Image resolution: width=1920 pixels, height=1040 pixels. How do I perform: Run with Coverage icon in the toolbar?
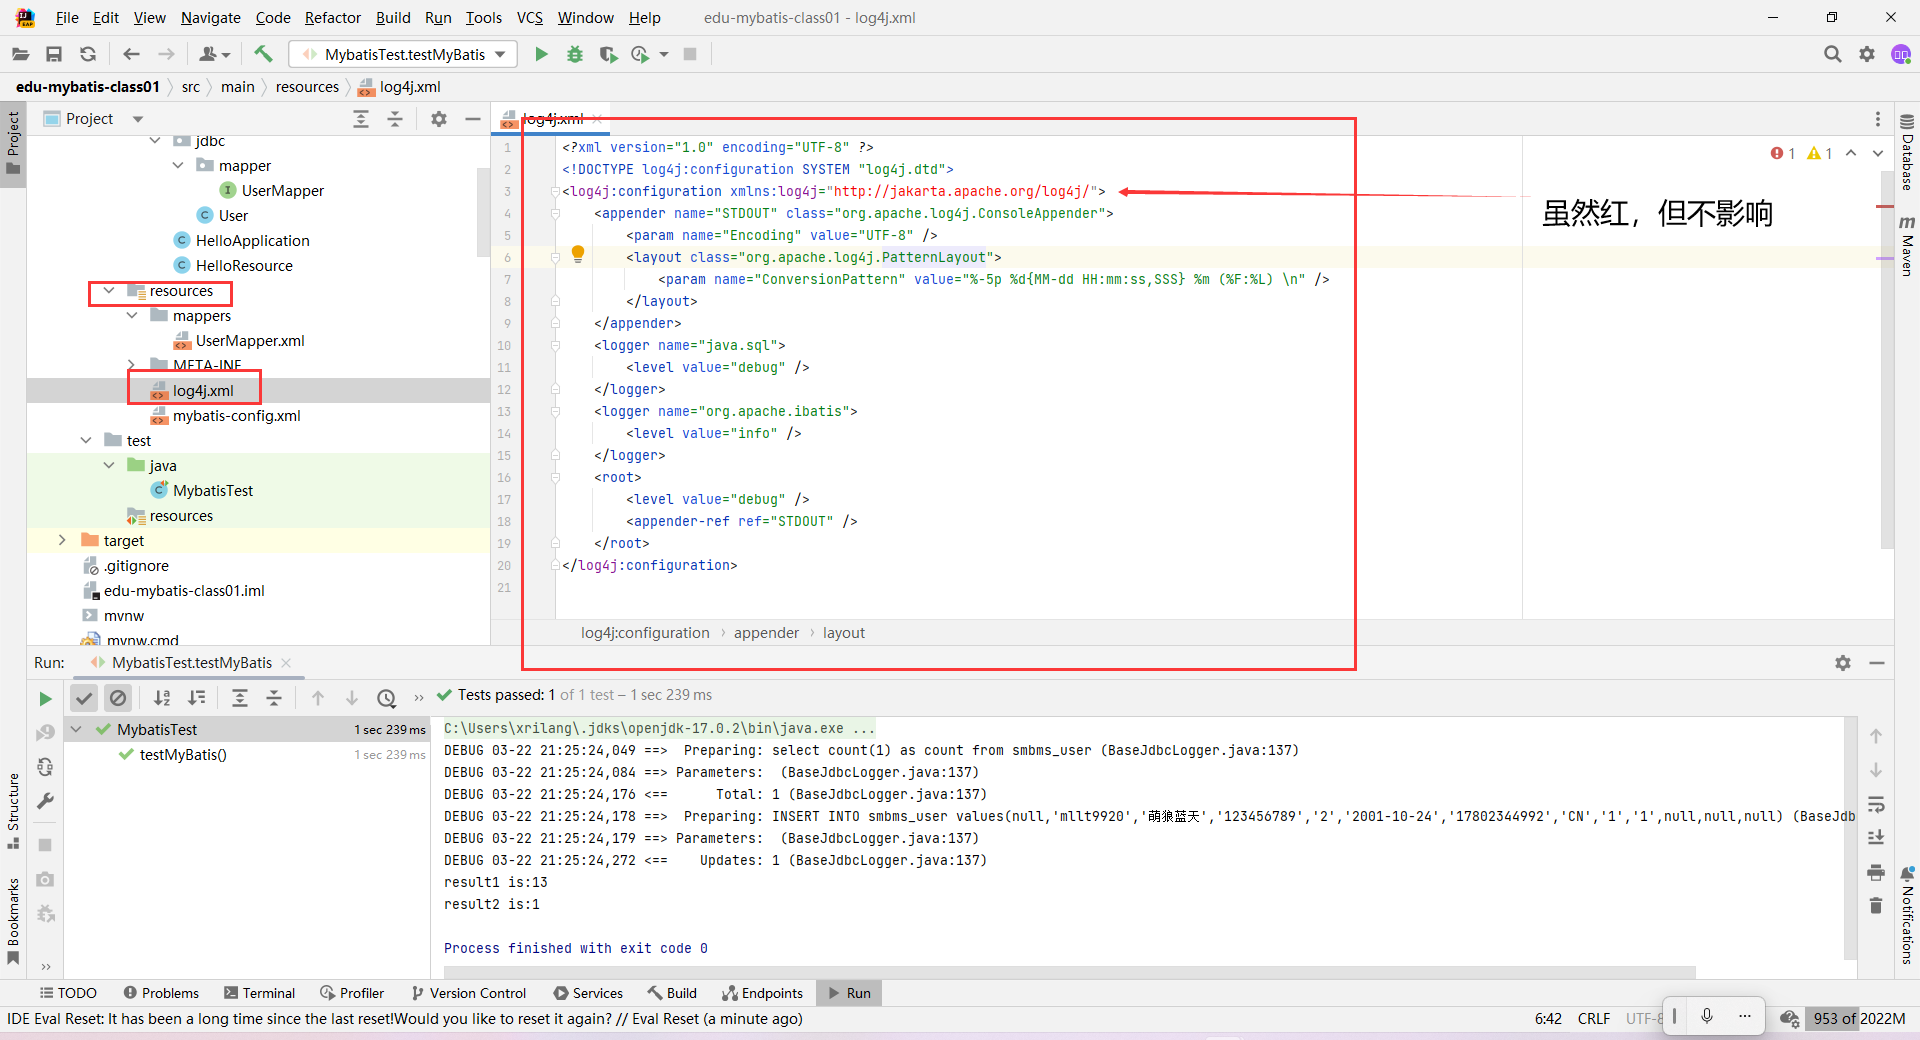608,54
